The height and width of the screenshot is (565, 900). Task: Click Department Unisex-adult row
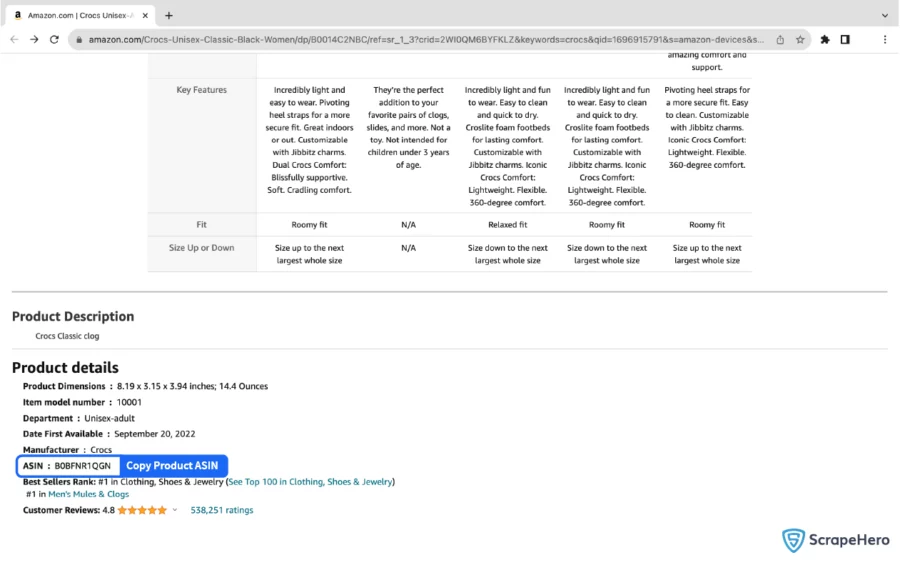[x=79, y=418]
